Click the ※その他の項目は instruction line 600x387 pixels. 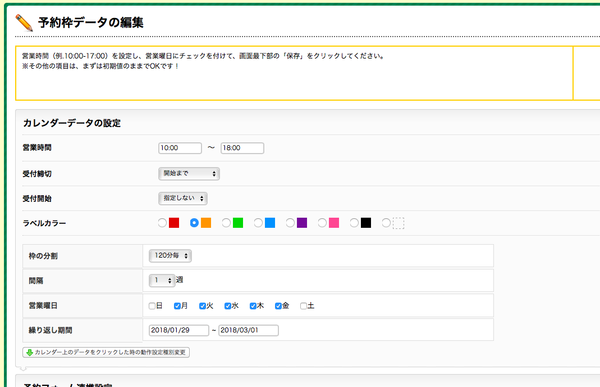[100, 66]
